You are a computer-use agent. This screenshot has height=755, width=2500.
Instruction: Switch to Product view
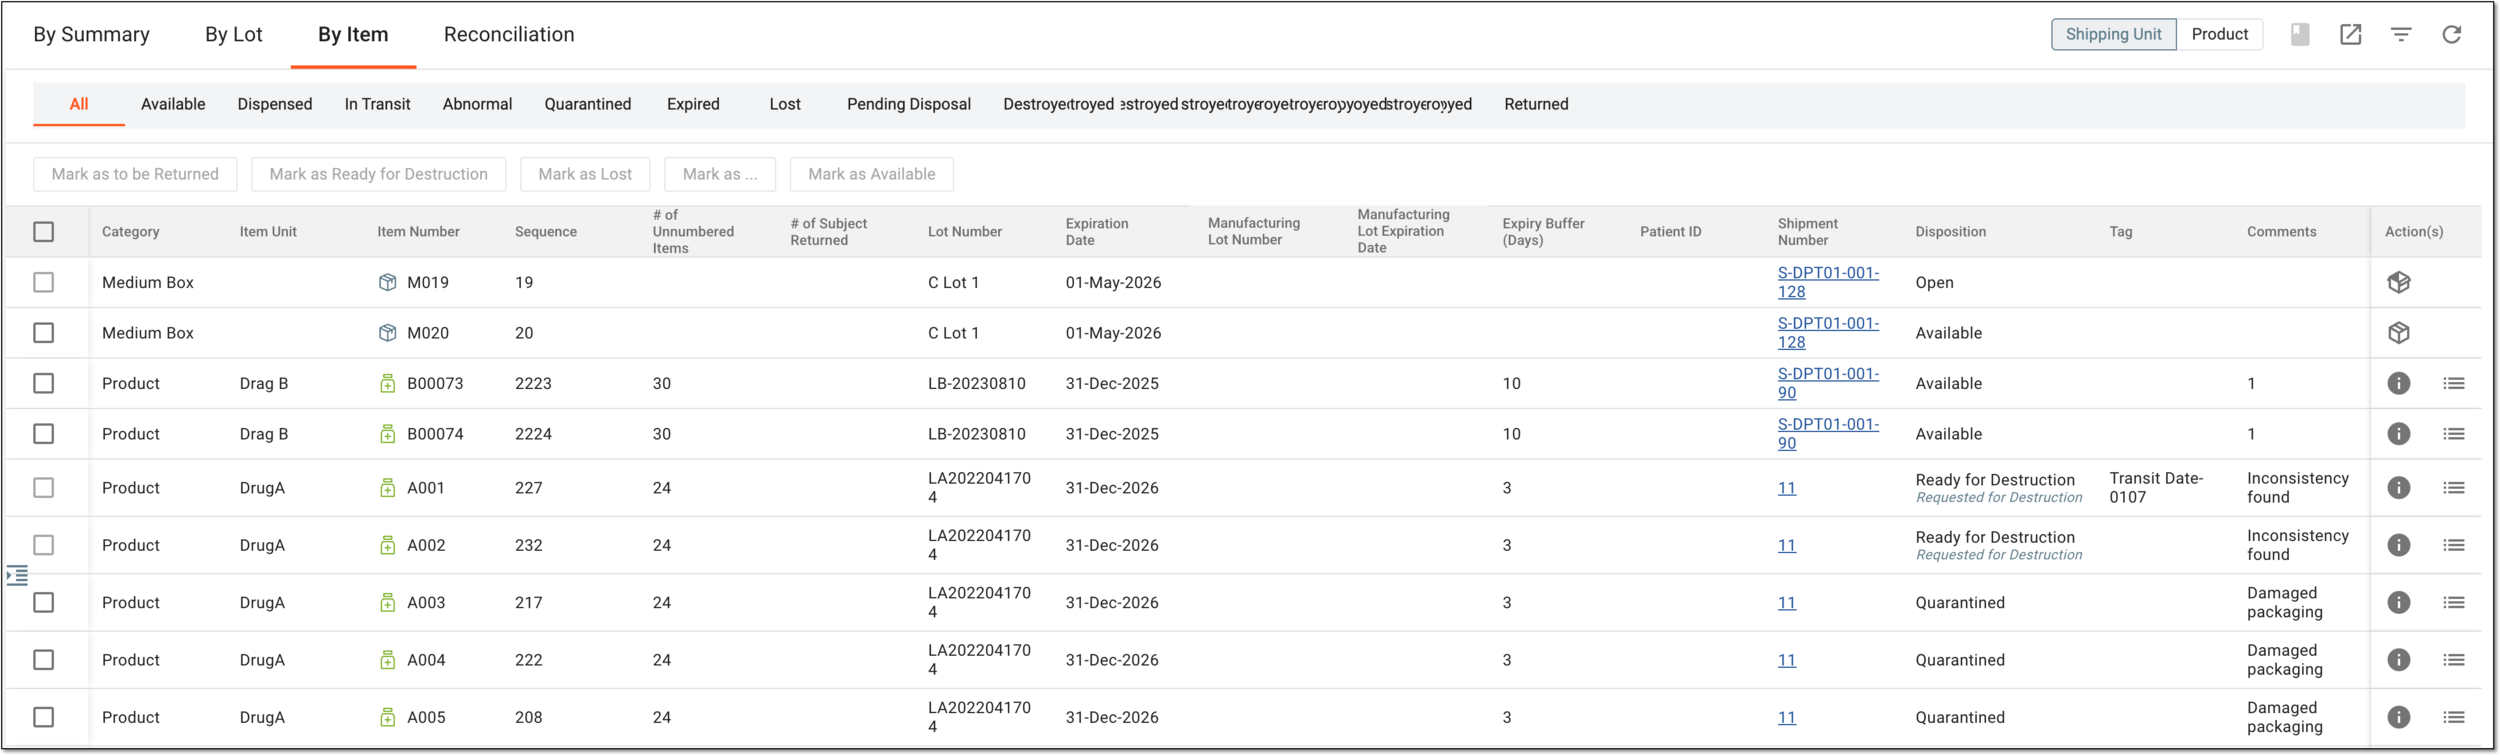point(2219,35)
